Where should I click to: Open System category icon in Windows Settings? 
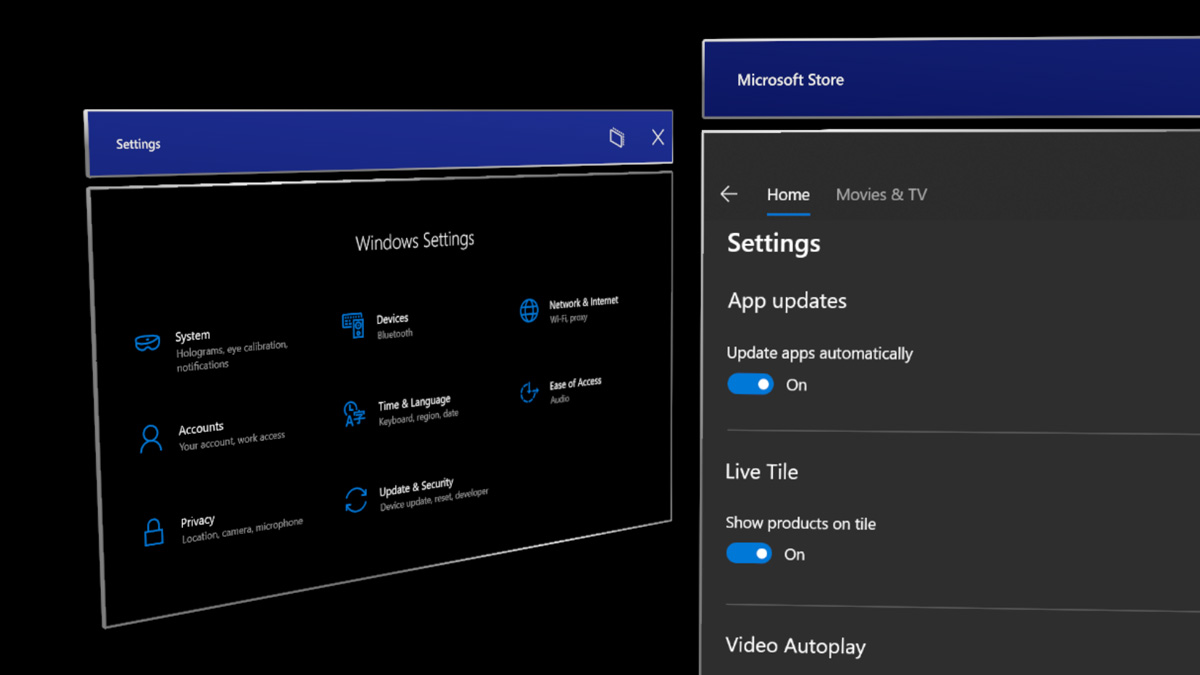tap(147, 343)
